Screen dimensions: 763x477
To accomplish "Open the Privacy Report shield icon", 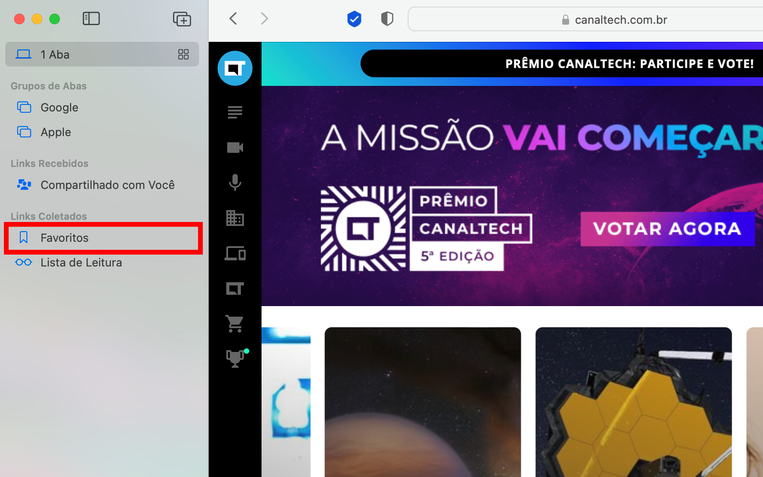I will (x=387, y=19).
